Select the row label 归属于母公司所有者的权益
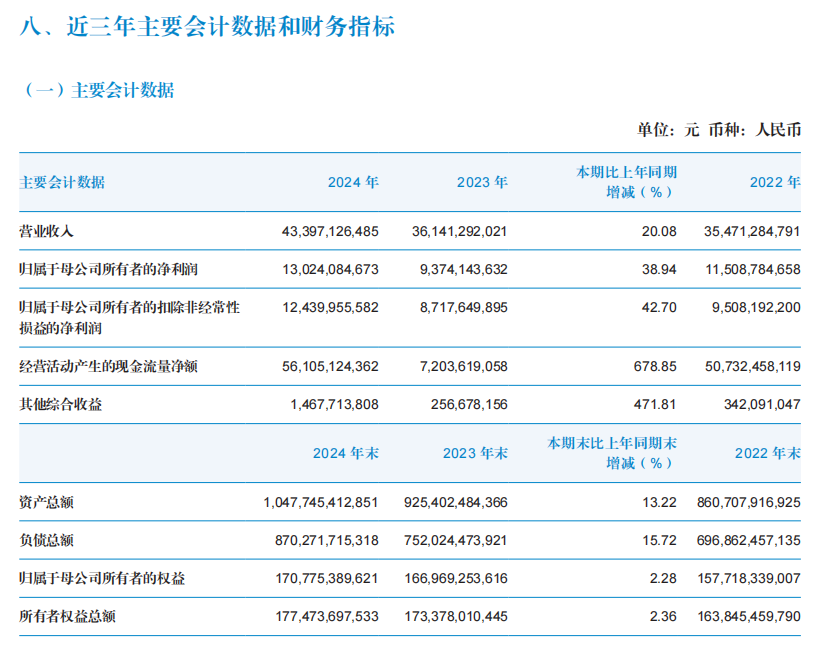 (102, 578)
